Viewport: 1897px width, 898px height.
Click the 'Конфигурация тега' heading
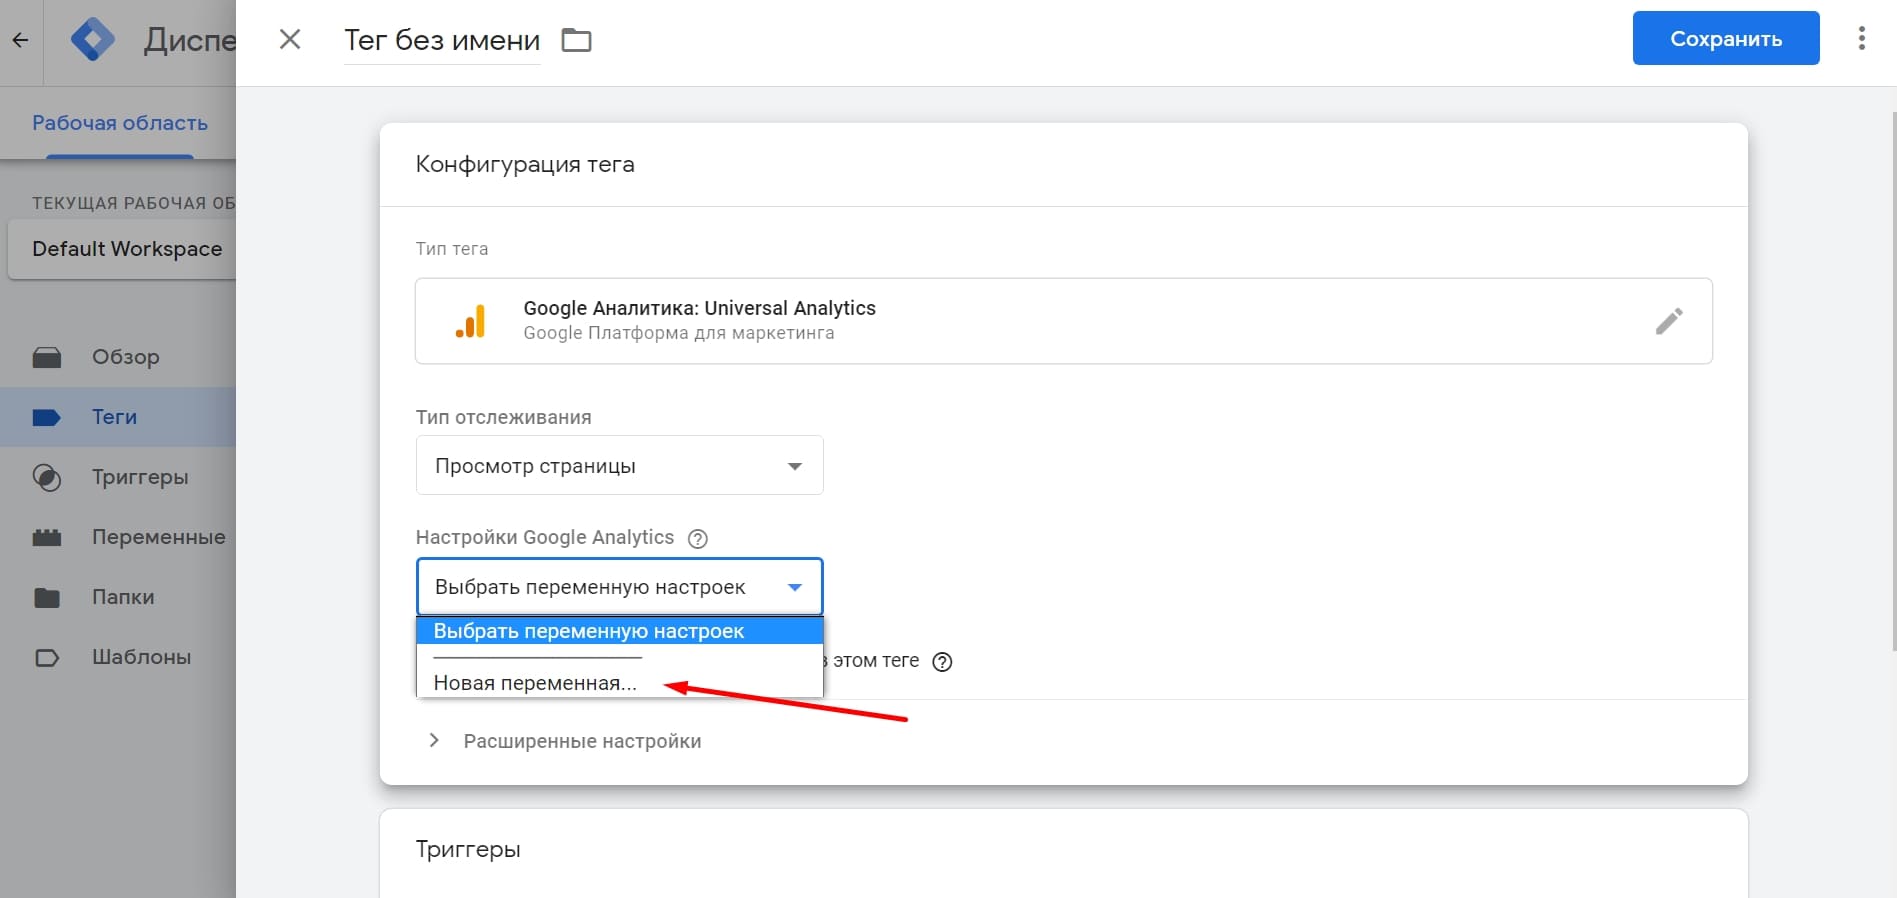(x=525, y=164)
